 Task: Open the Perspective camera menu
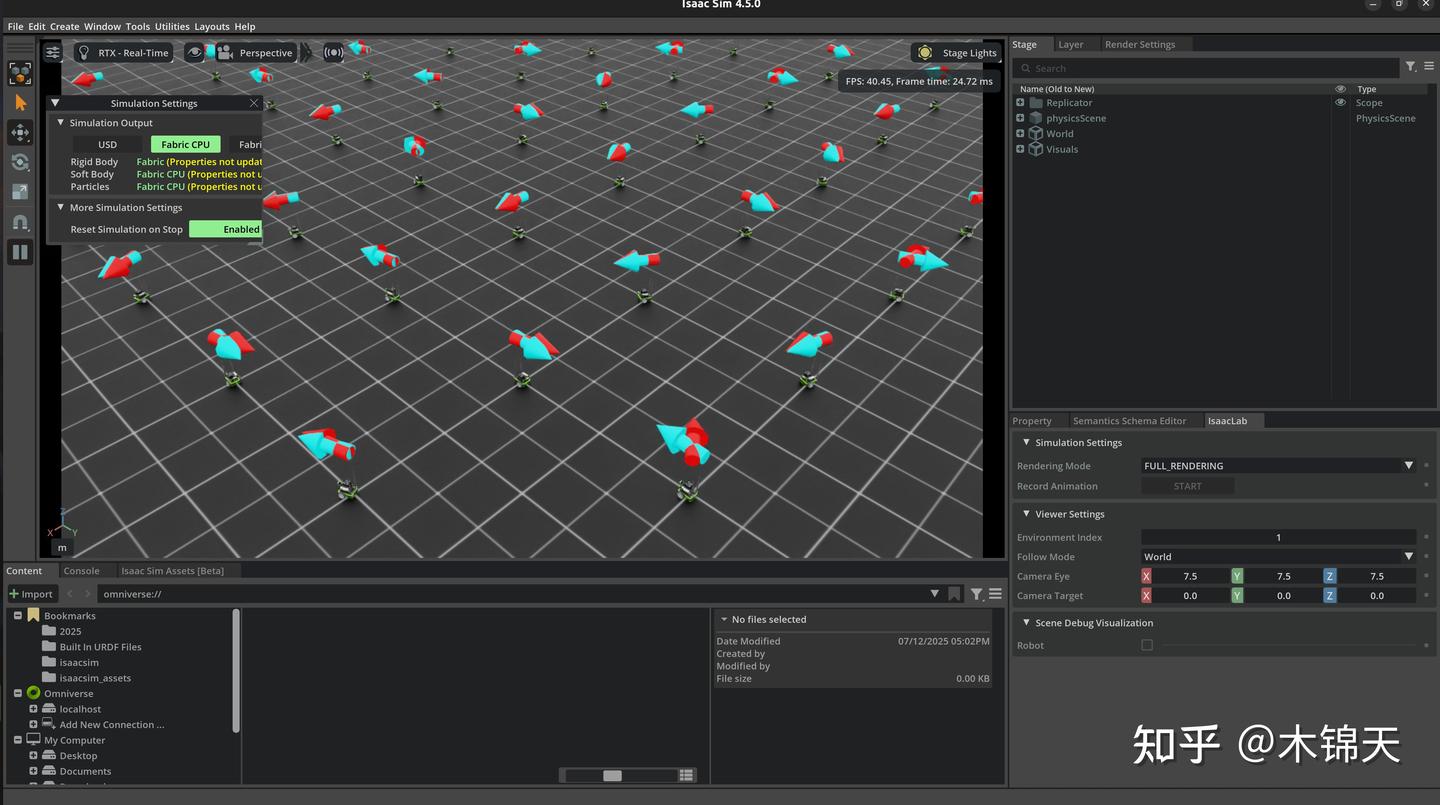click(x=255, y=53)
